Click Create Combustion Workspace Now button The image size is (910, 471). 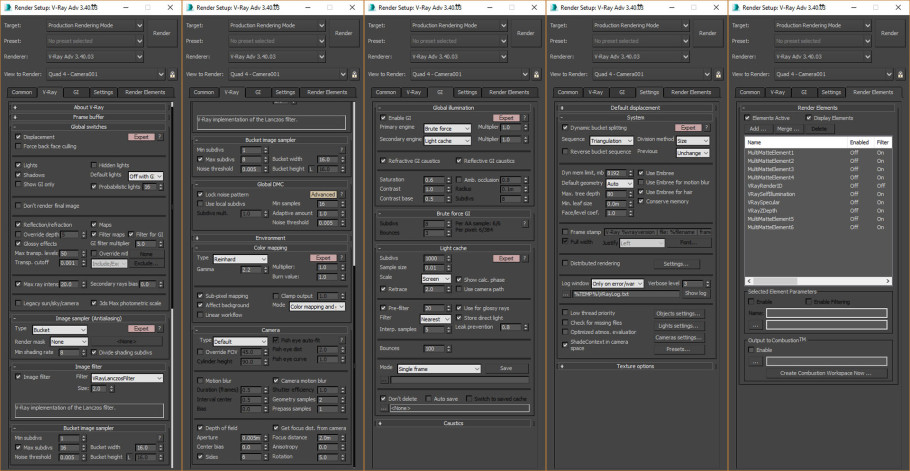point(826,373)
